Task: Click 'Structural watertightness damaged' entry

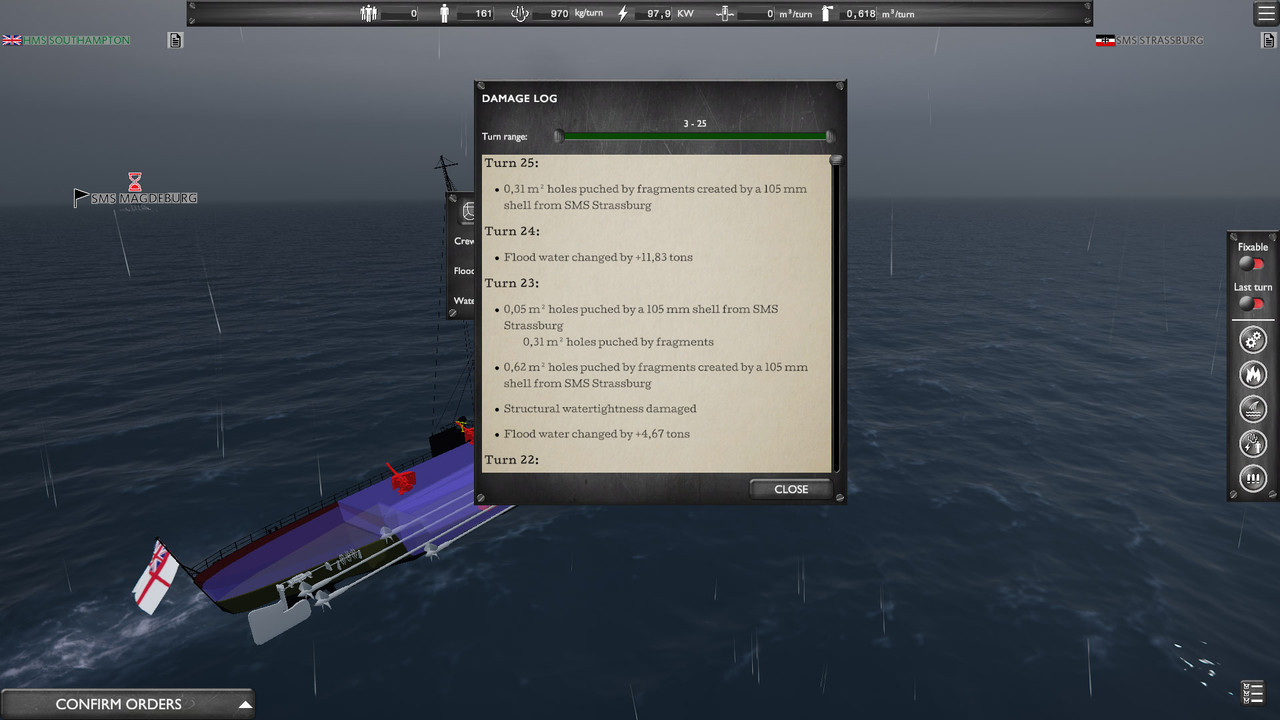Action: [x=600, y=408]
